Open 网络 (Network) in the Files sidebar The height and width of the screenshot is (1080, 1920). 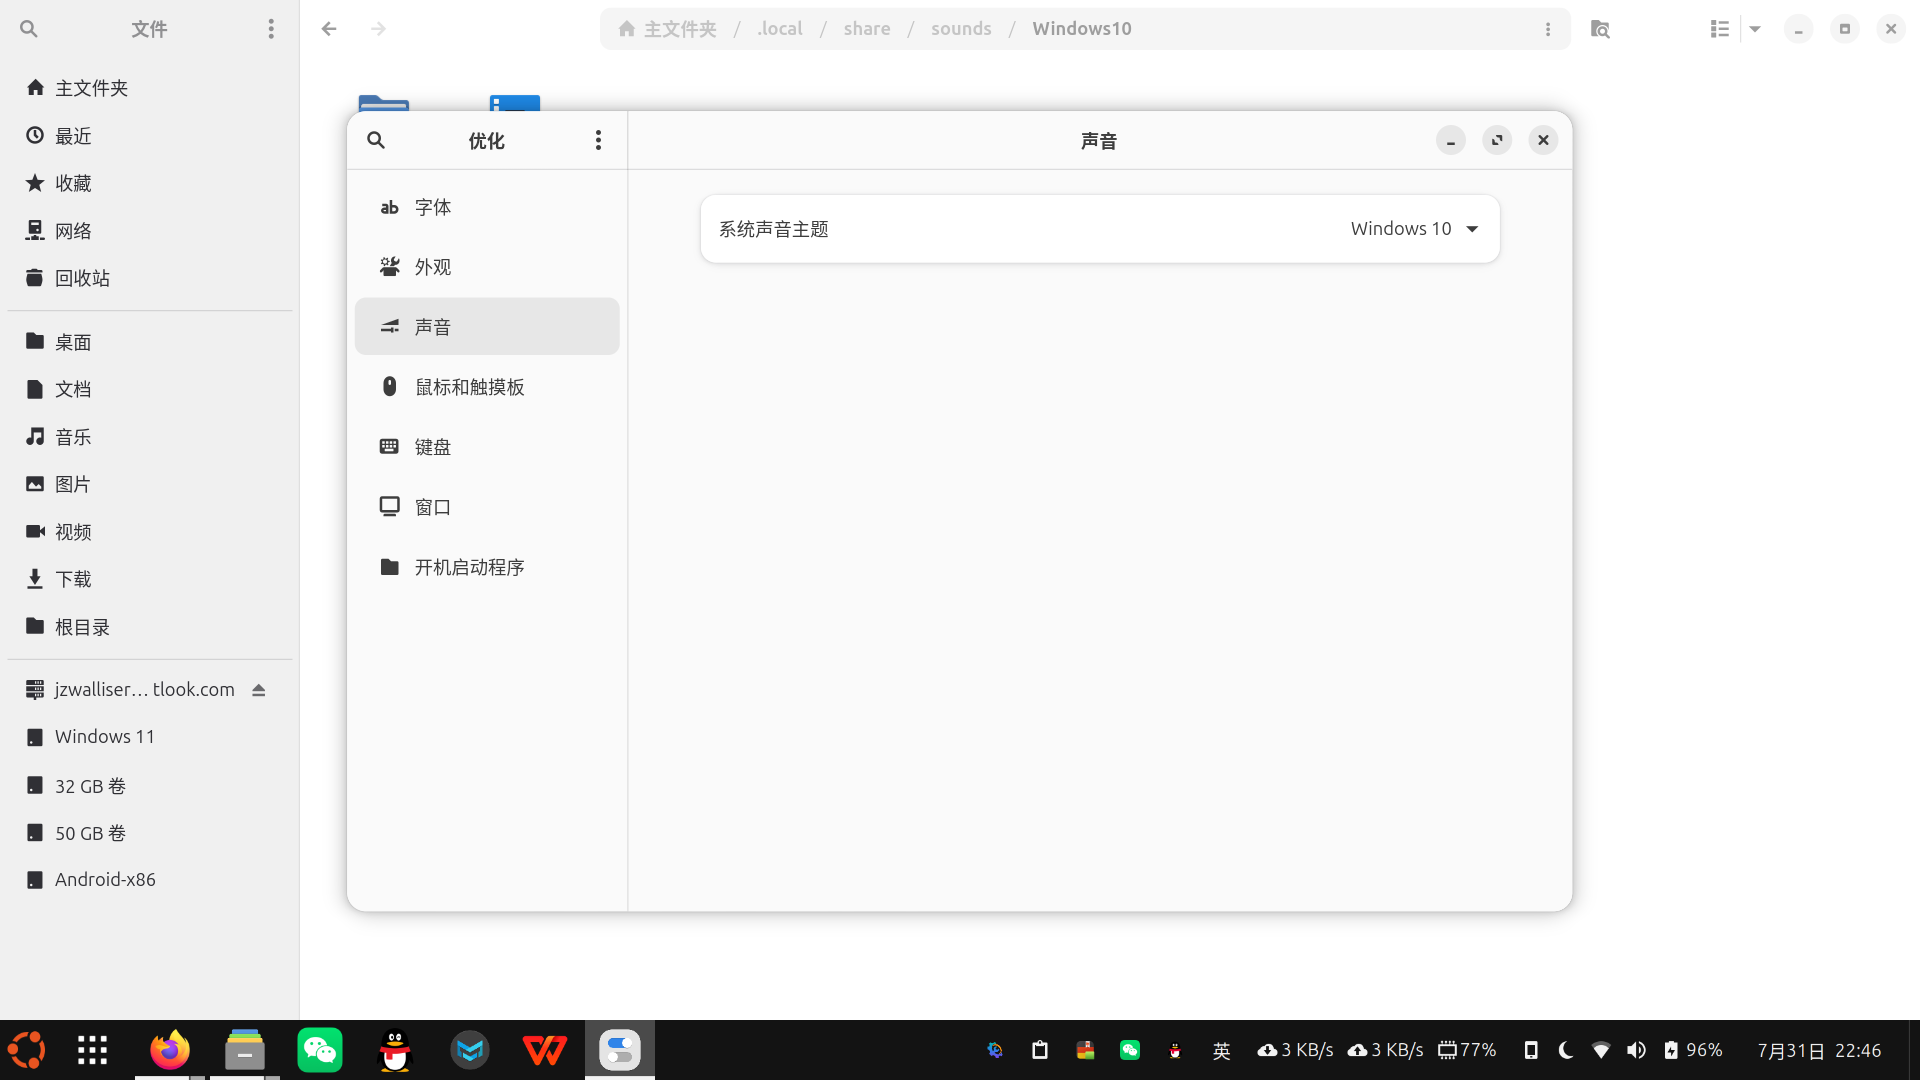[150, 231]
